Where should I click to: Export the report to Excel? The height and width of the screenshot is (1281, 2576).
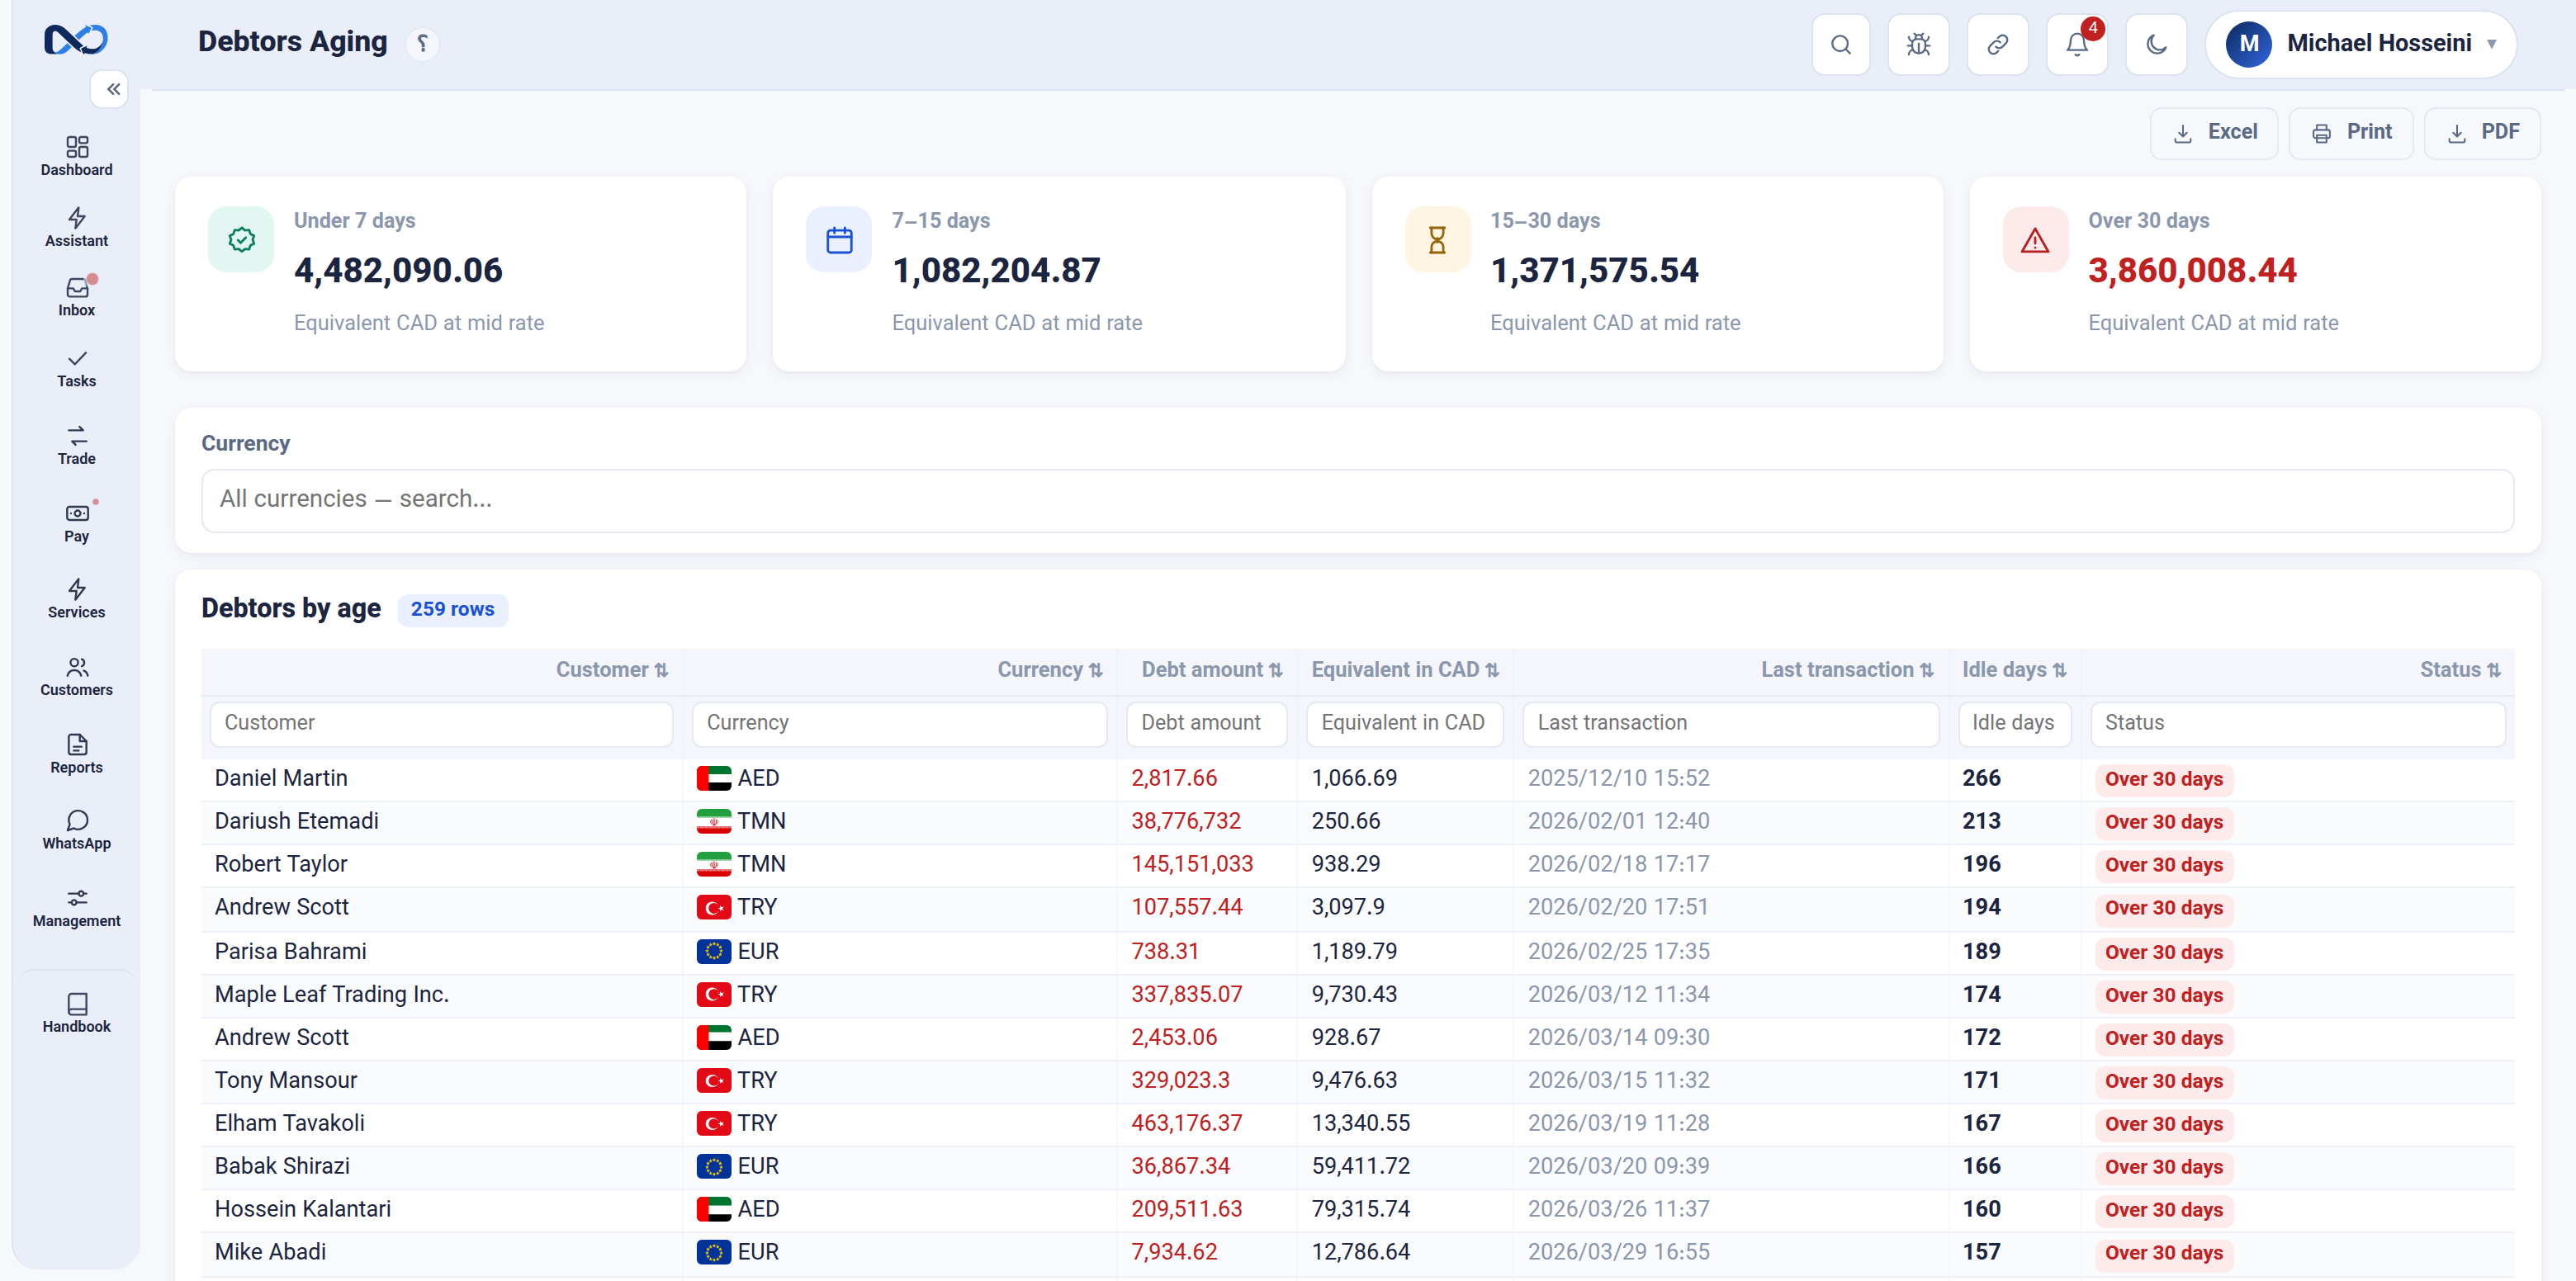2214,132
